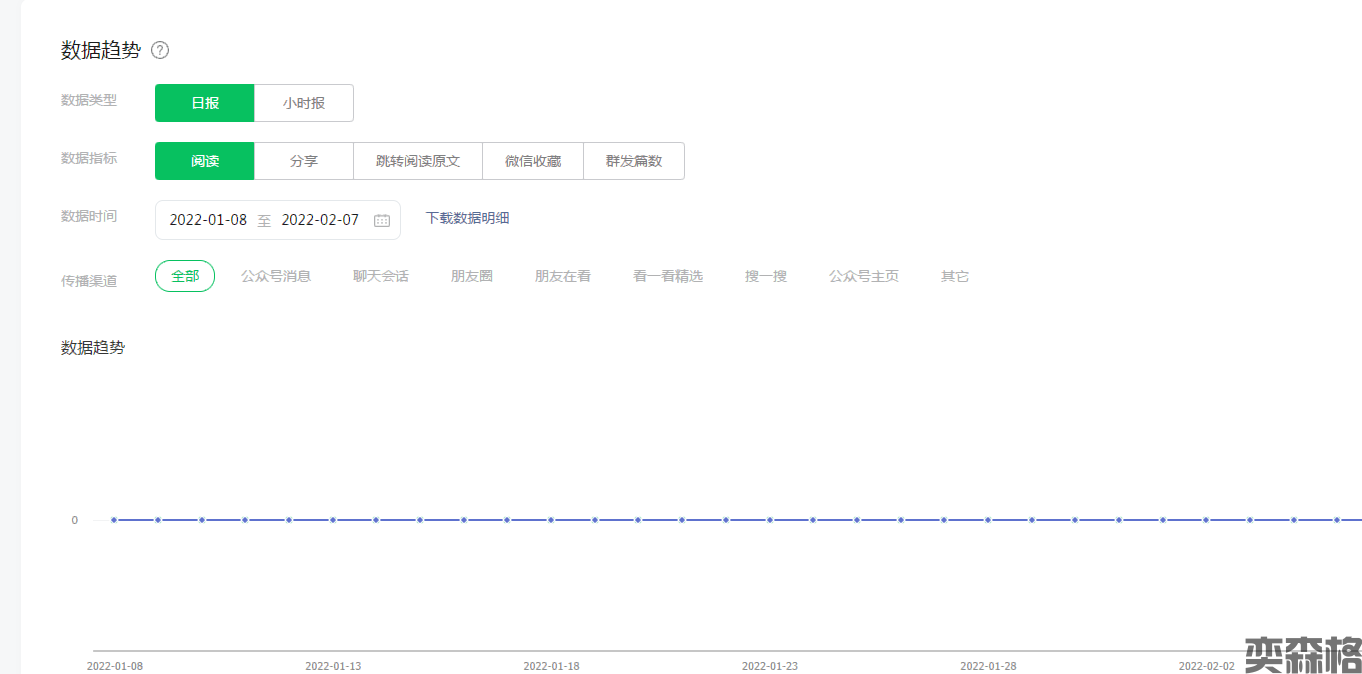Filter channel to 朋友圈
Viewport: 1362px width, 674px height.
click(472, 276)
